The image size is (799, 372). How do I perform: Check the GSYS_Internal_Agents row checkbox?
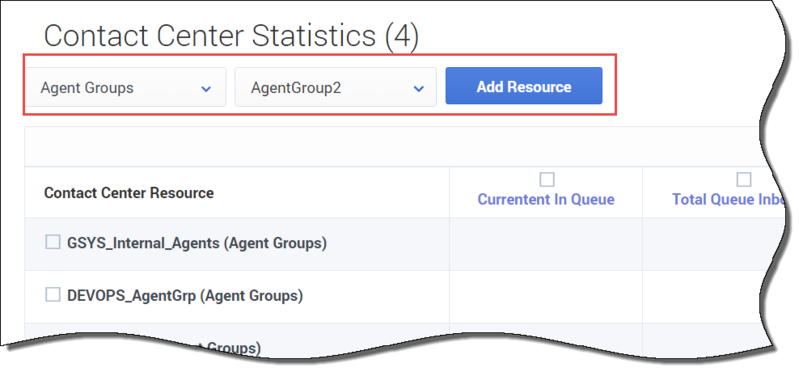[x=53, y=242]
